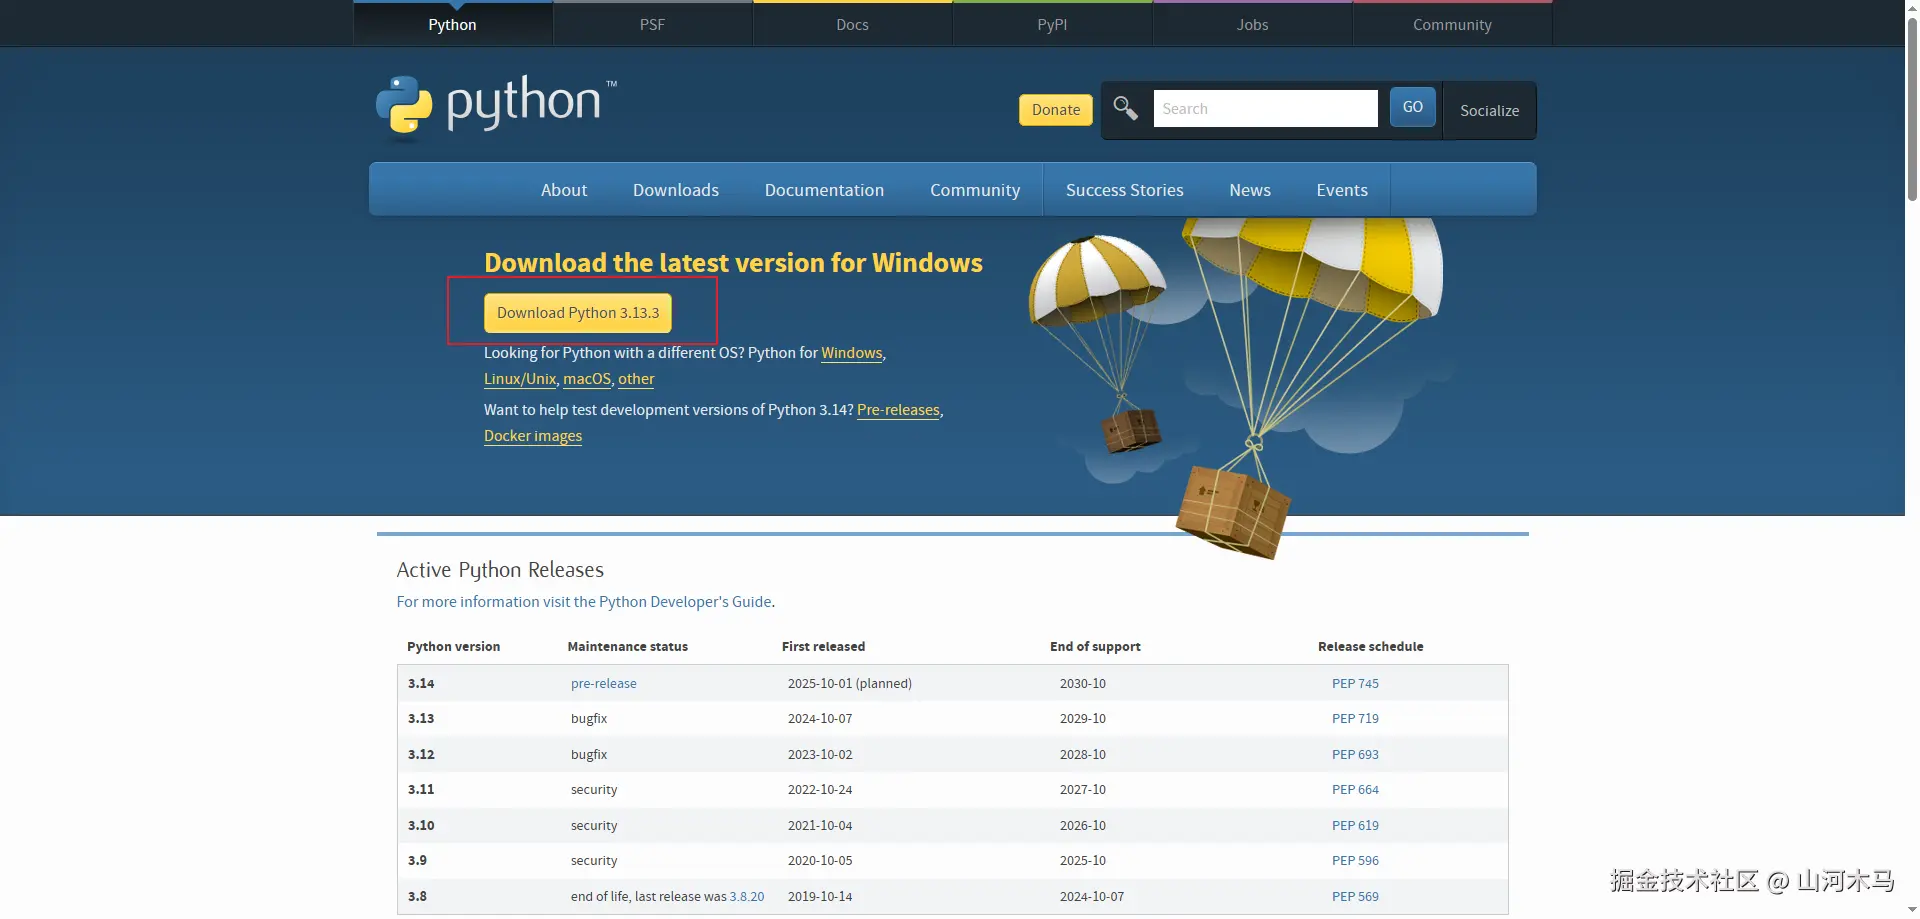
Task: Focus the Search input field
Action: pyautogui.click(x=1265, y=108)
